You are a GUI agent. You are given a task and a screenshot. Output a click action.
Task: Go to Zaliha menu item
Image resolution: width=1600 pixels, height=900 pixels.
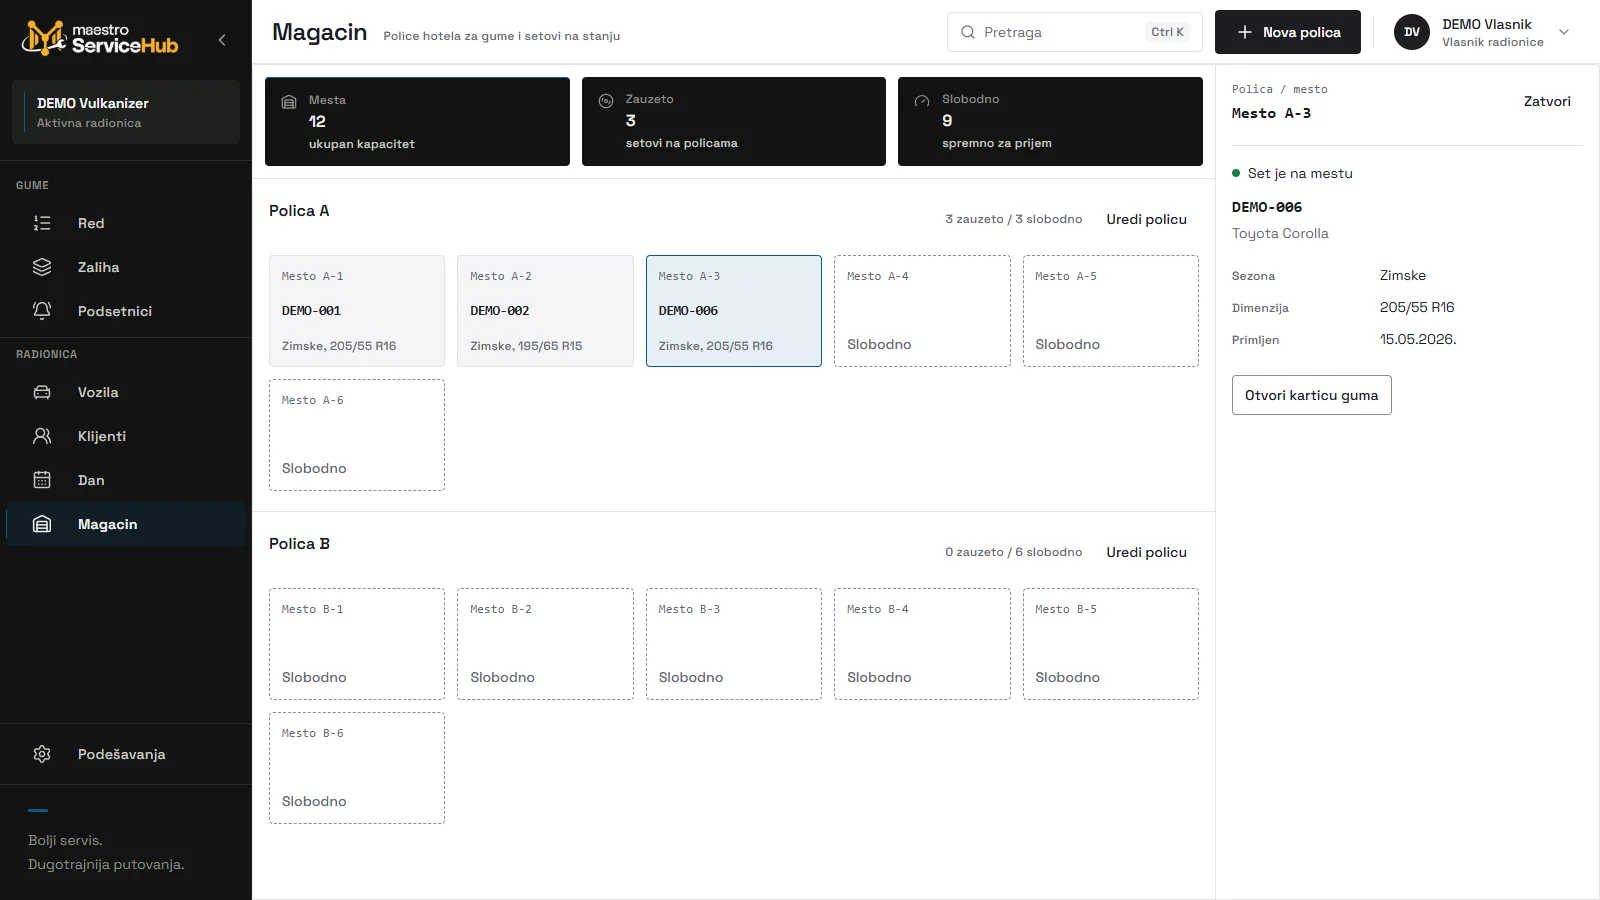(x=126, y=267)
